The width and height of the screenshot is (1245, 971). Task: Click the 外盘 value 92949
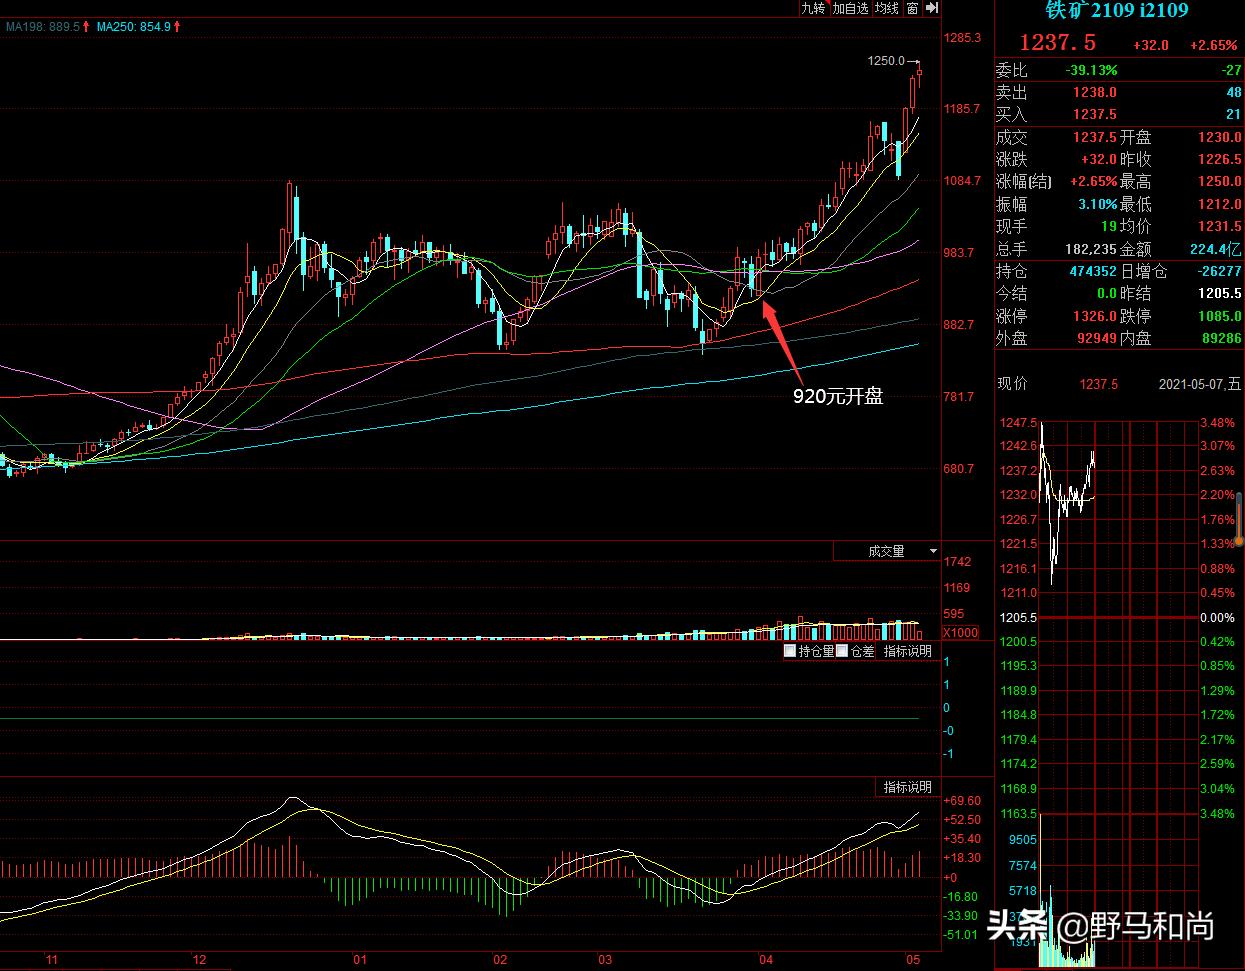(1098, 338)
